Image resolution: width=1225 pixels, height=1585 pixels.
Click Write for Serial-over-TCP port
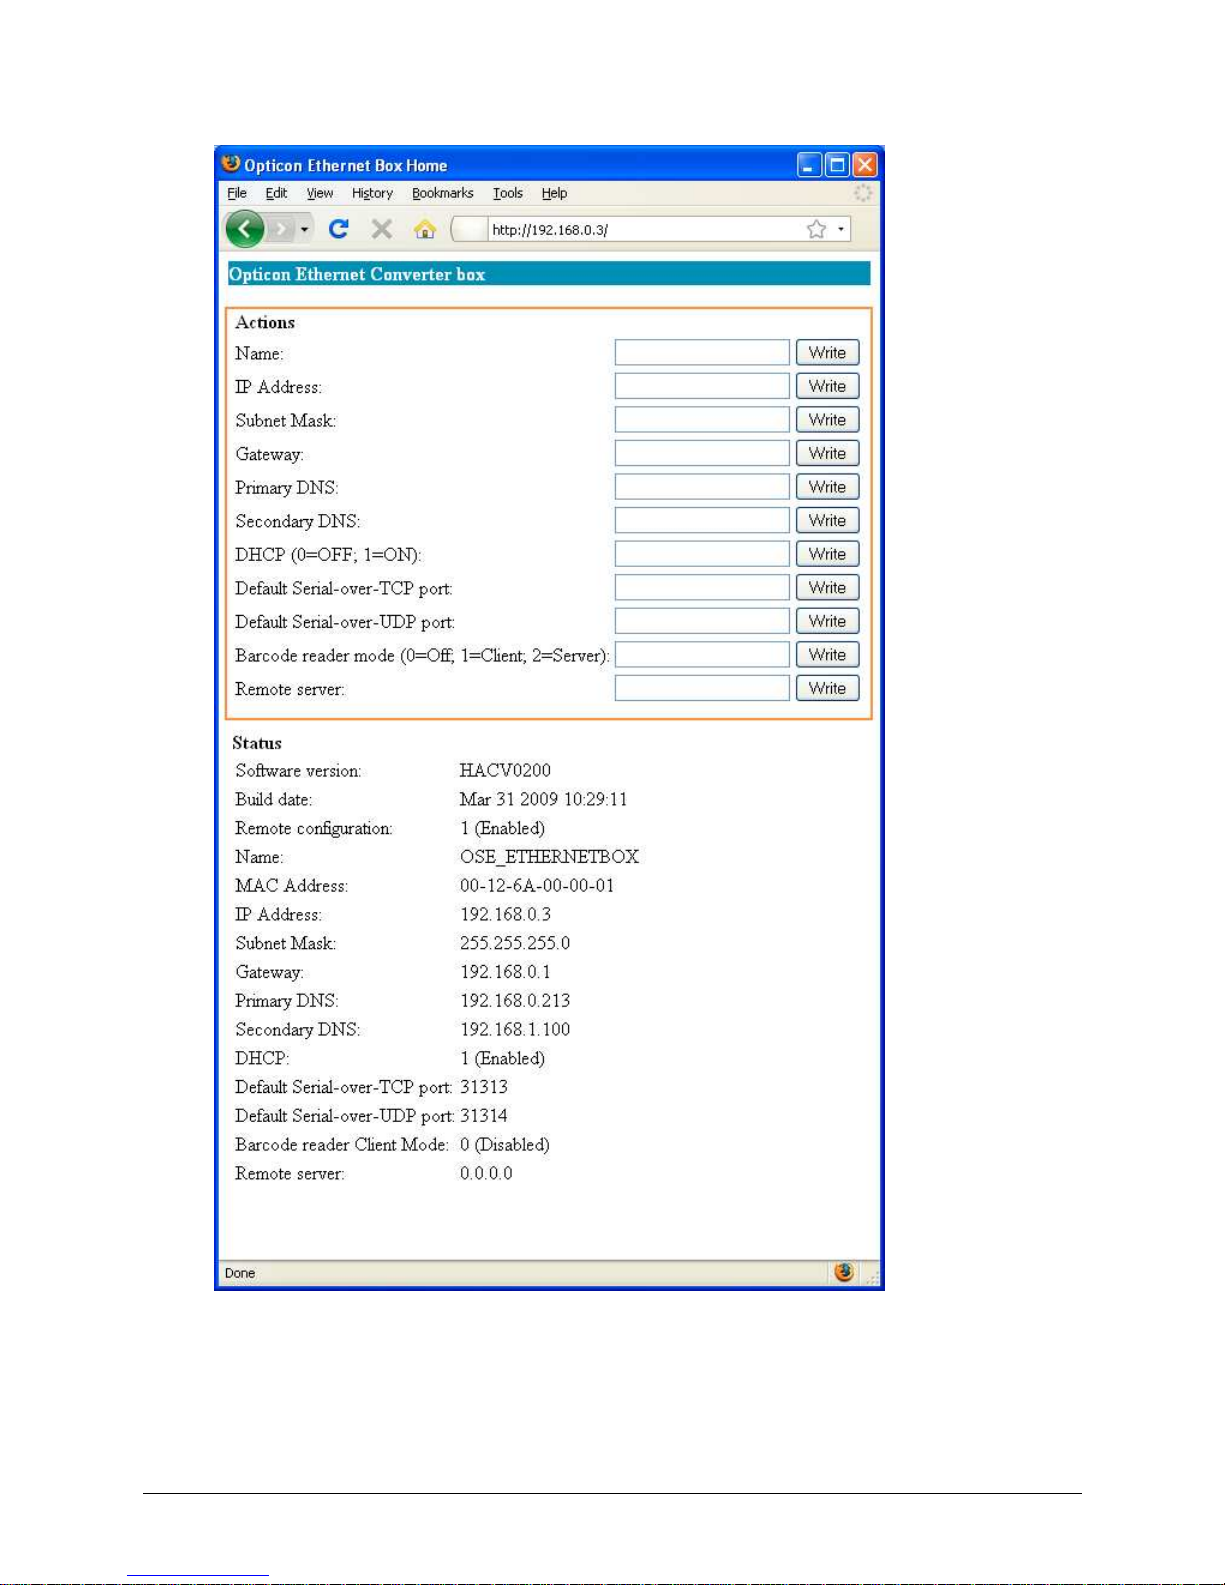pos(827,588)
